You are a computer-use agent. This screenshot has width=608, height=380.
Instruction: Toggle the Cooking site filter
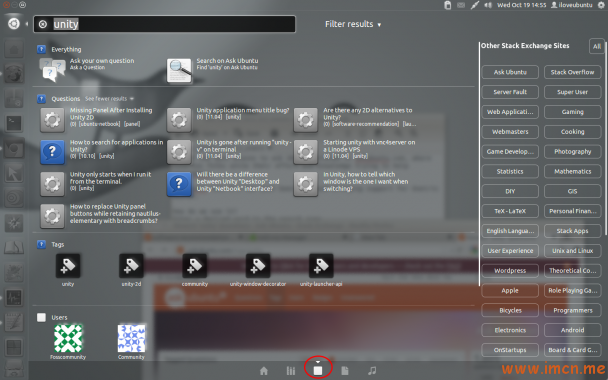(572, 131)
